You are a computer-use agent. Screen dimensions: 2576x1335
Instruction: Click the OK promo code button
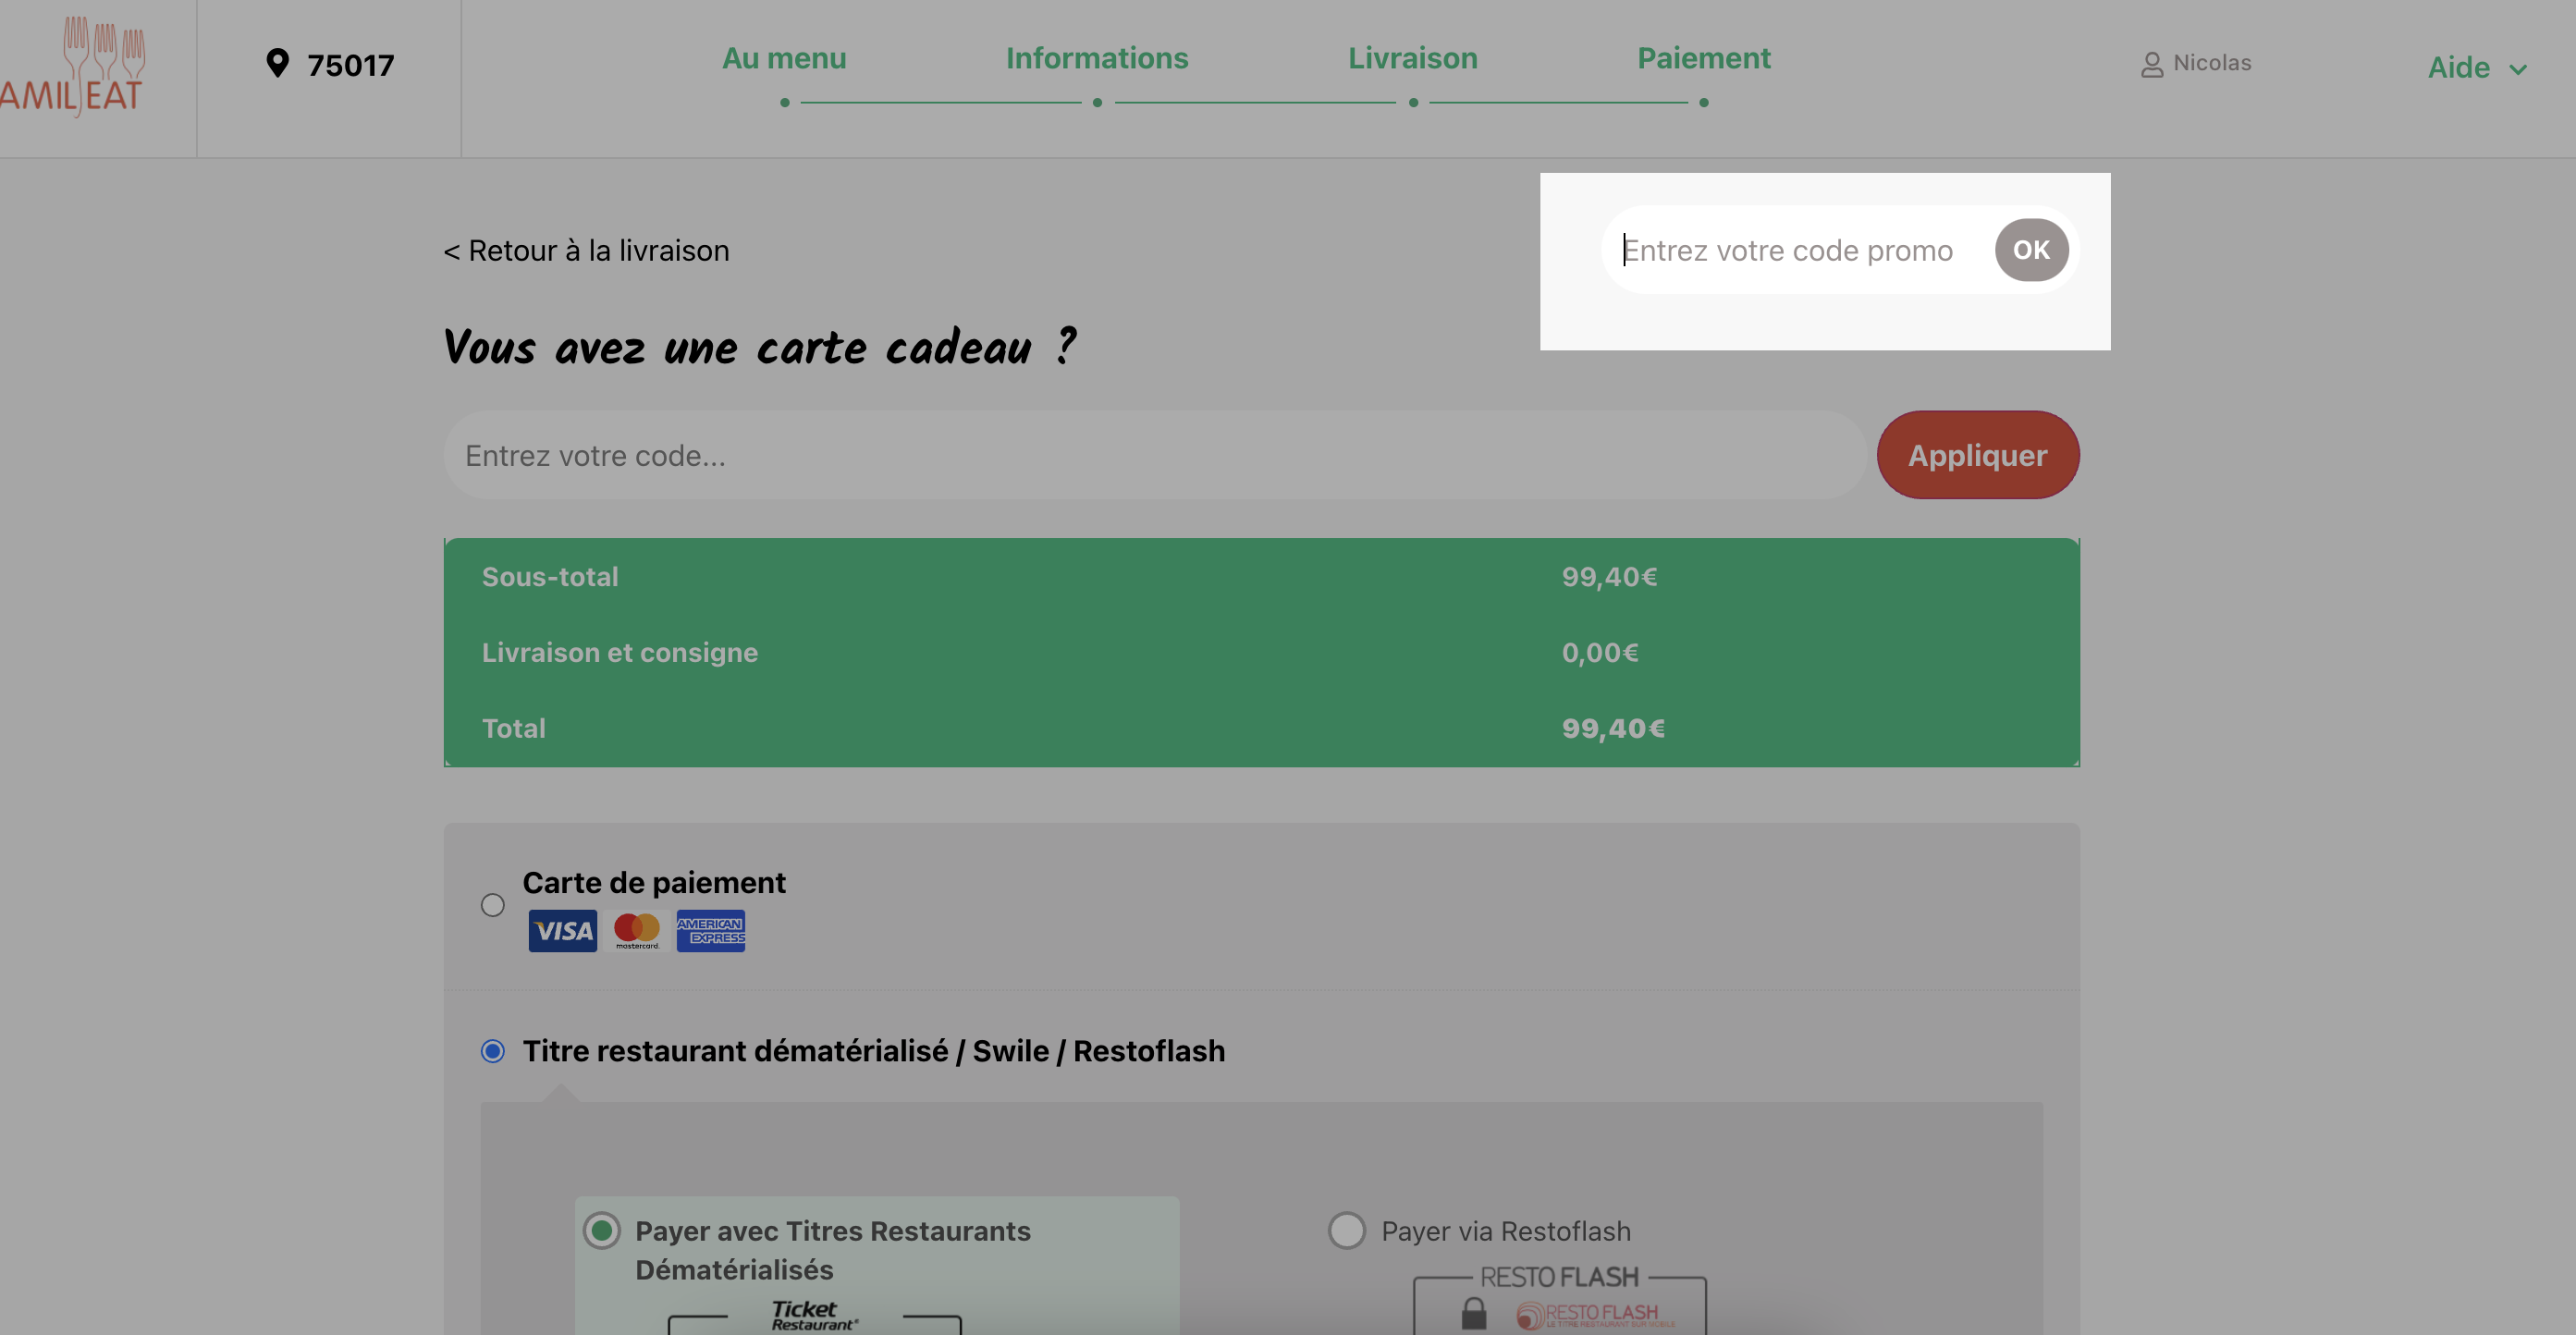tap(2031, 250)
